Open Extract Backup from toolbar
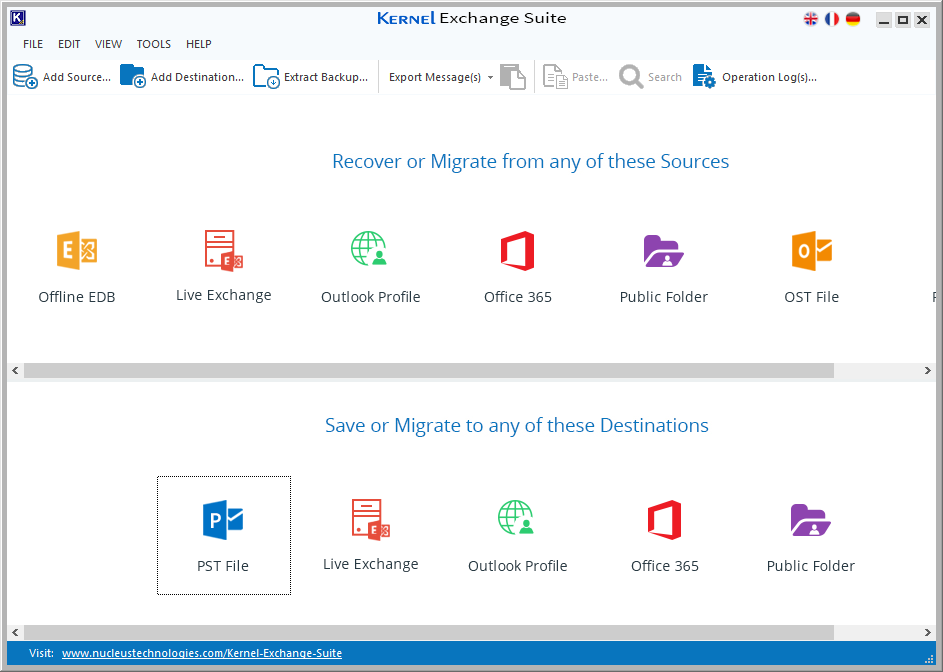 click(x=310, y=77)
